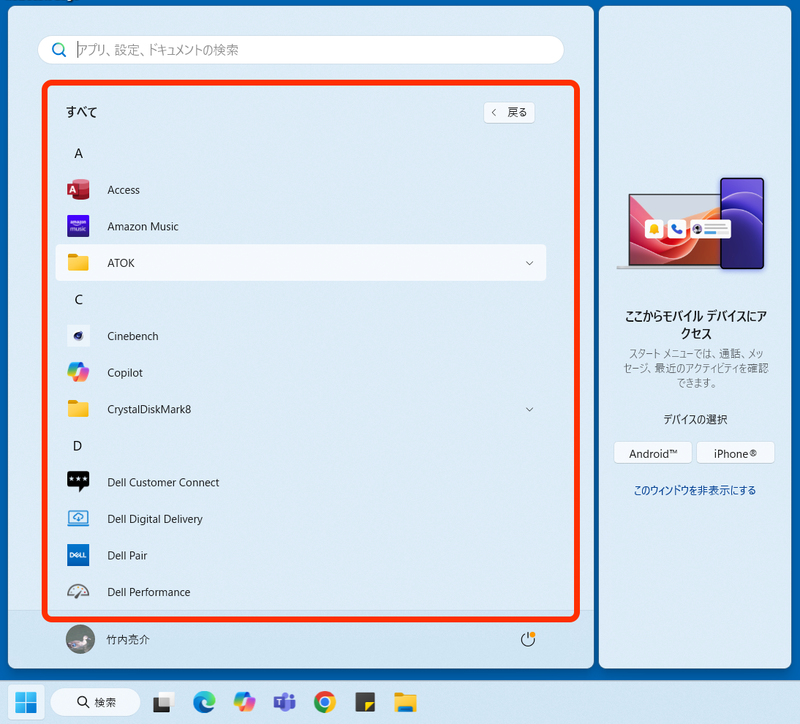Click Dell Digital Delivery label text
This screenshot has height=724, width=800.
coord(155,519)
